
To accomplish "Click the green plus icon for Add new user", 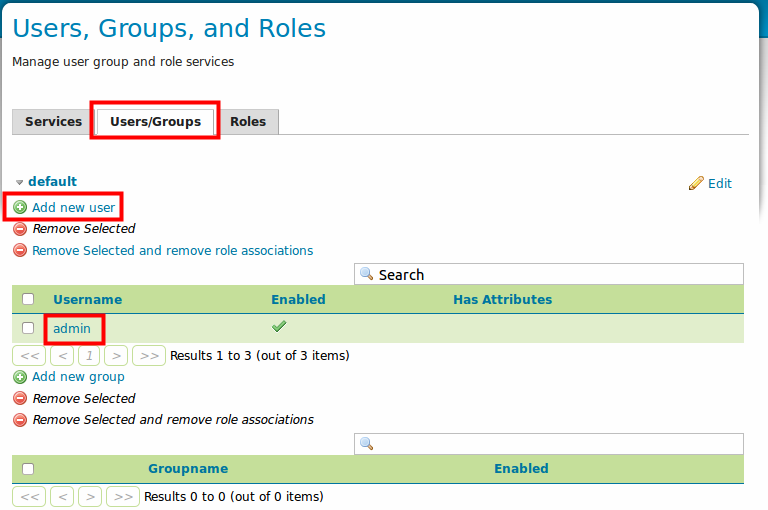I will [20, 207].
